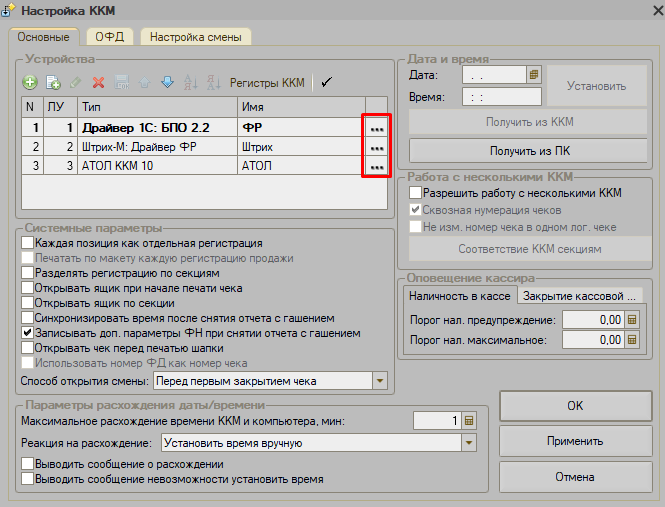The image size is (665, 507).
Task: Open the Настройка смены tab
Action: coord(196,37)
